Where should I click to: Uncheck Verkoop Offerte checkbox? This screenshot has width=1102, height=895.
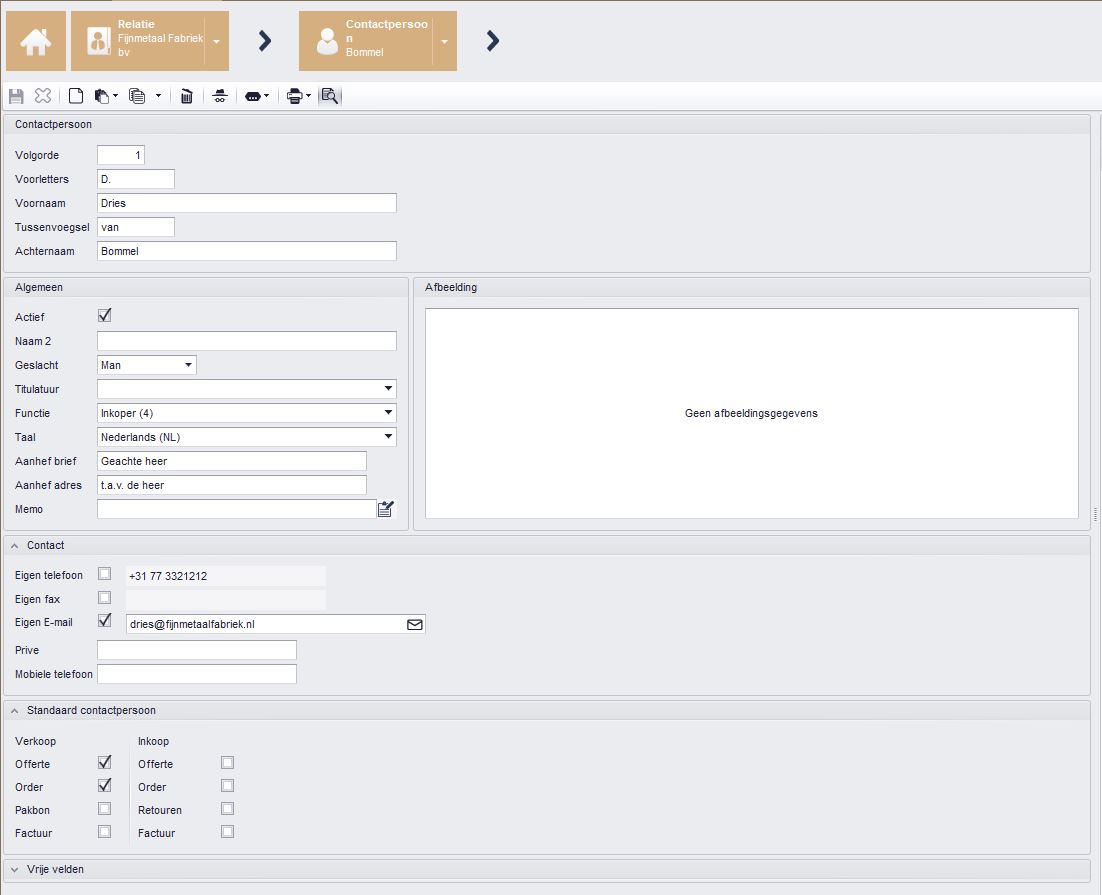(105, 762)
